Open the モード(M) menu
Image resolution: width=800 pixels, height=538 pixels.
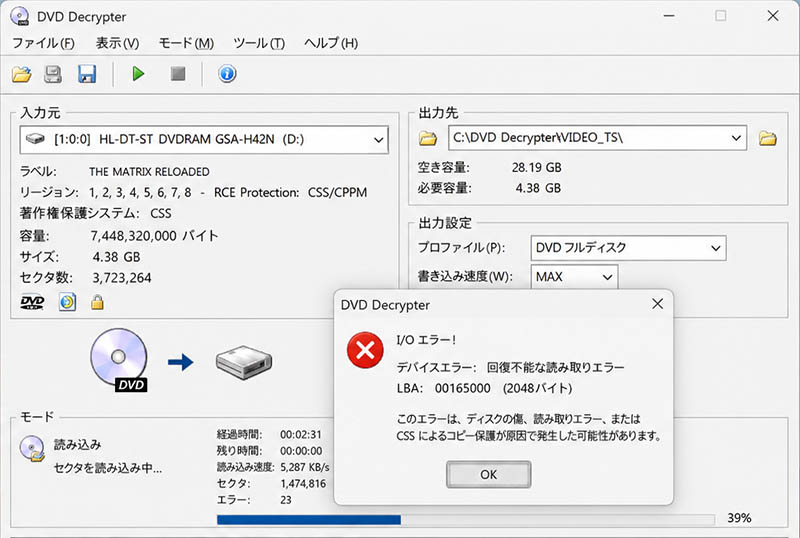coord(186,43)
